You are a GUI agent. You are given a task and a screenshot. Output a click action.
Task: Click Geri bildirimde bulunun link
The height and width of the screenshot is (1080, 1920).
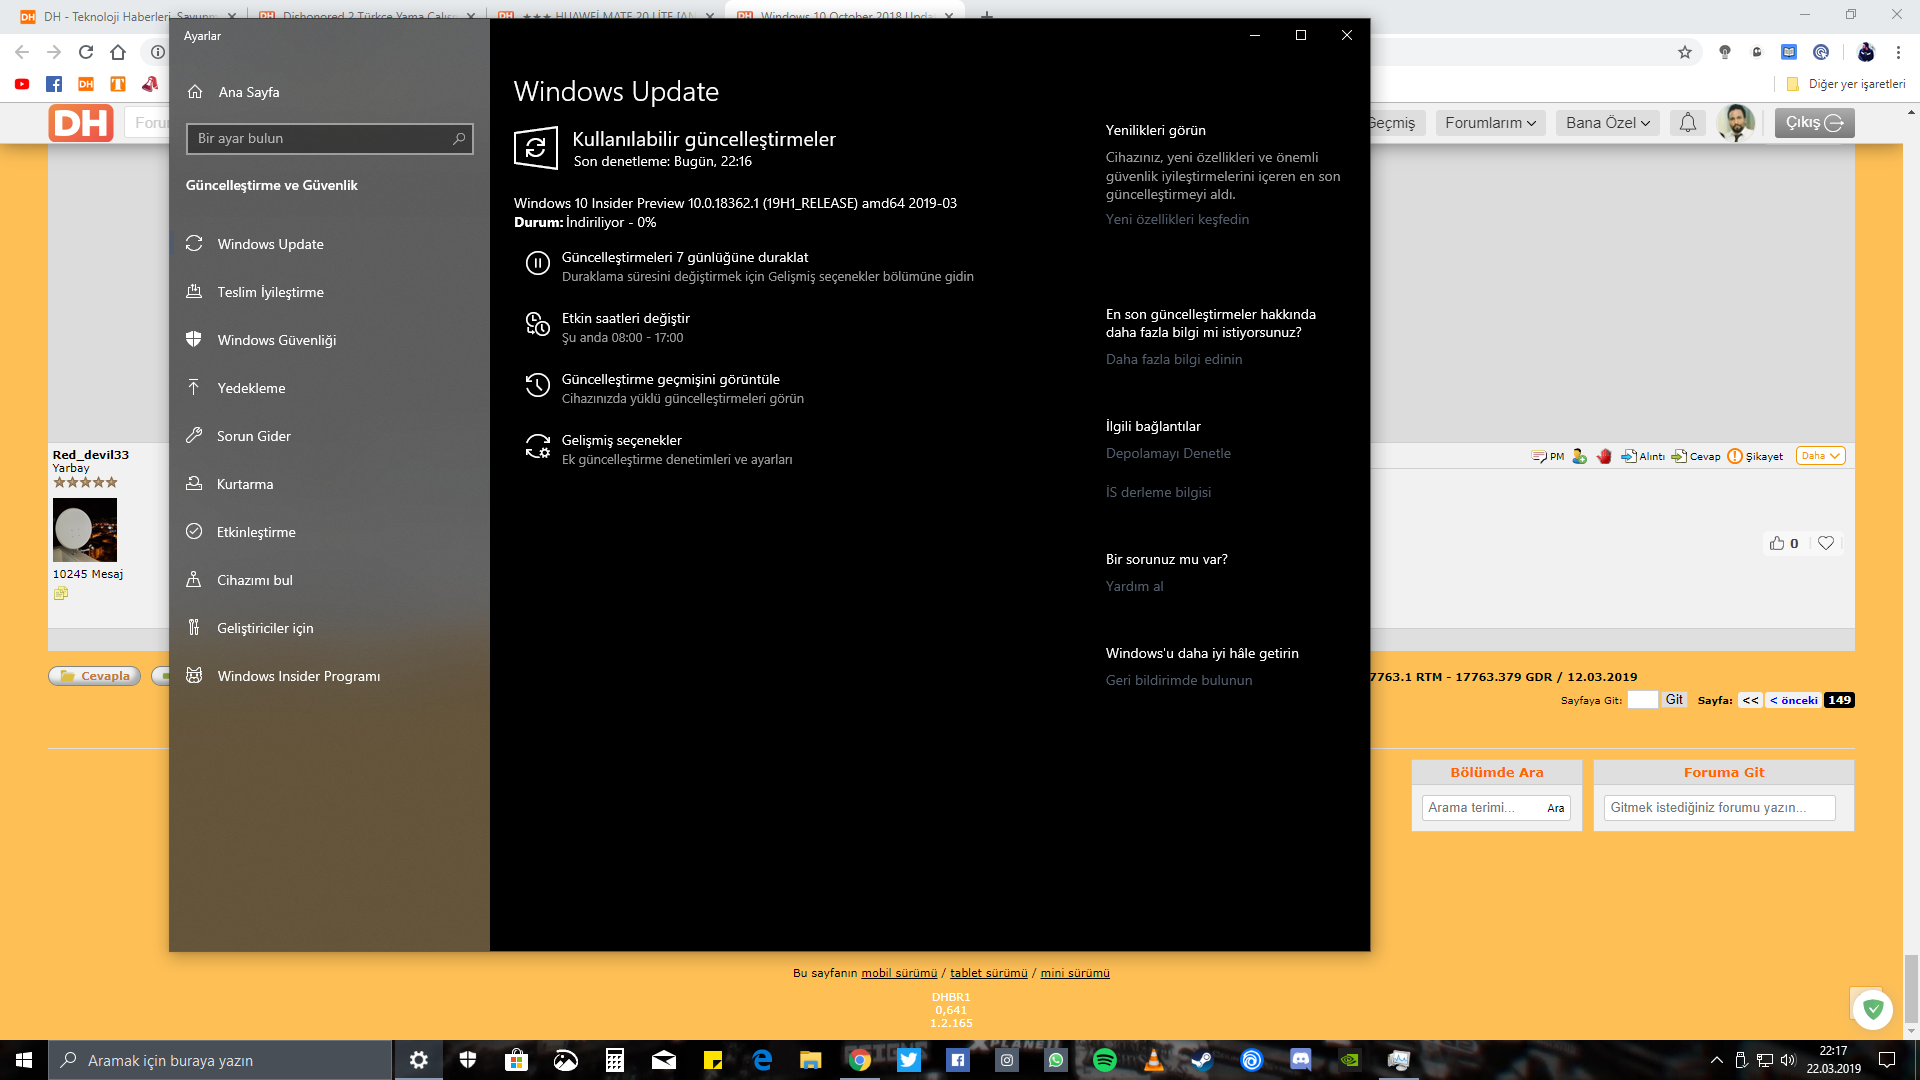click(1179, 680)
